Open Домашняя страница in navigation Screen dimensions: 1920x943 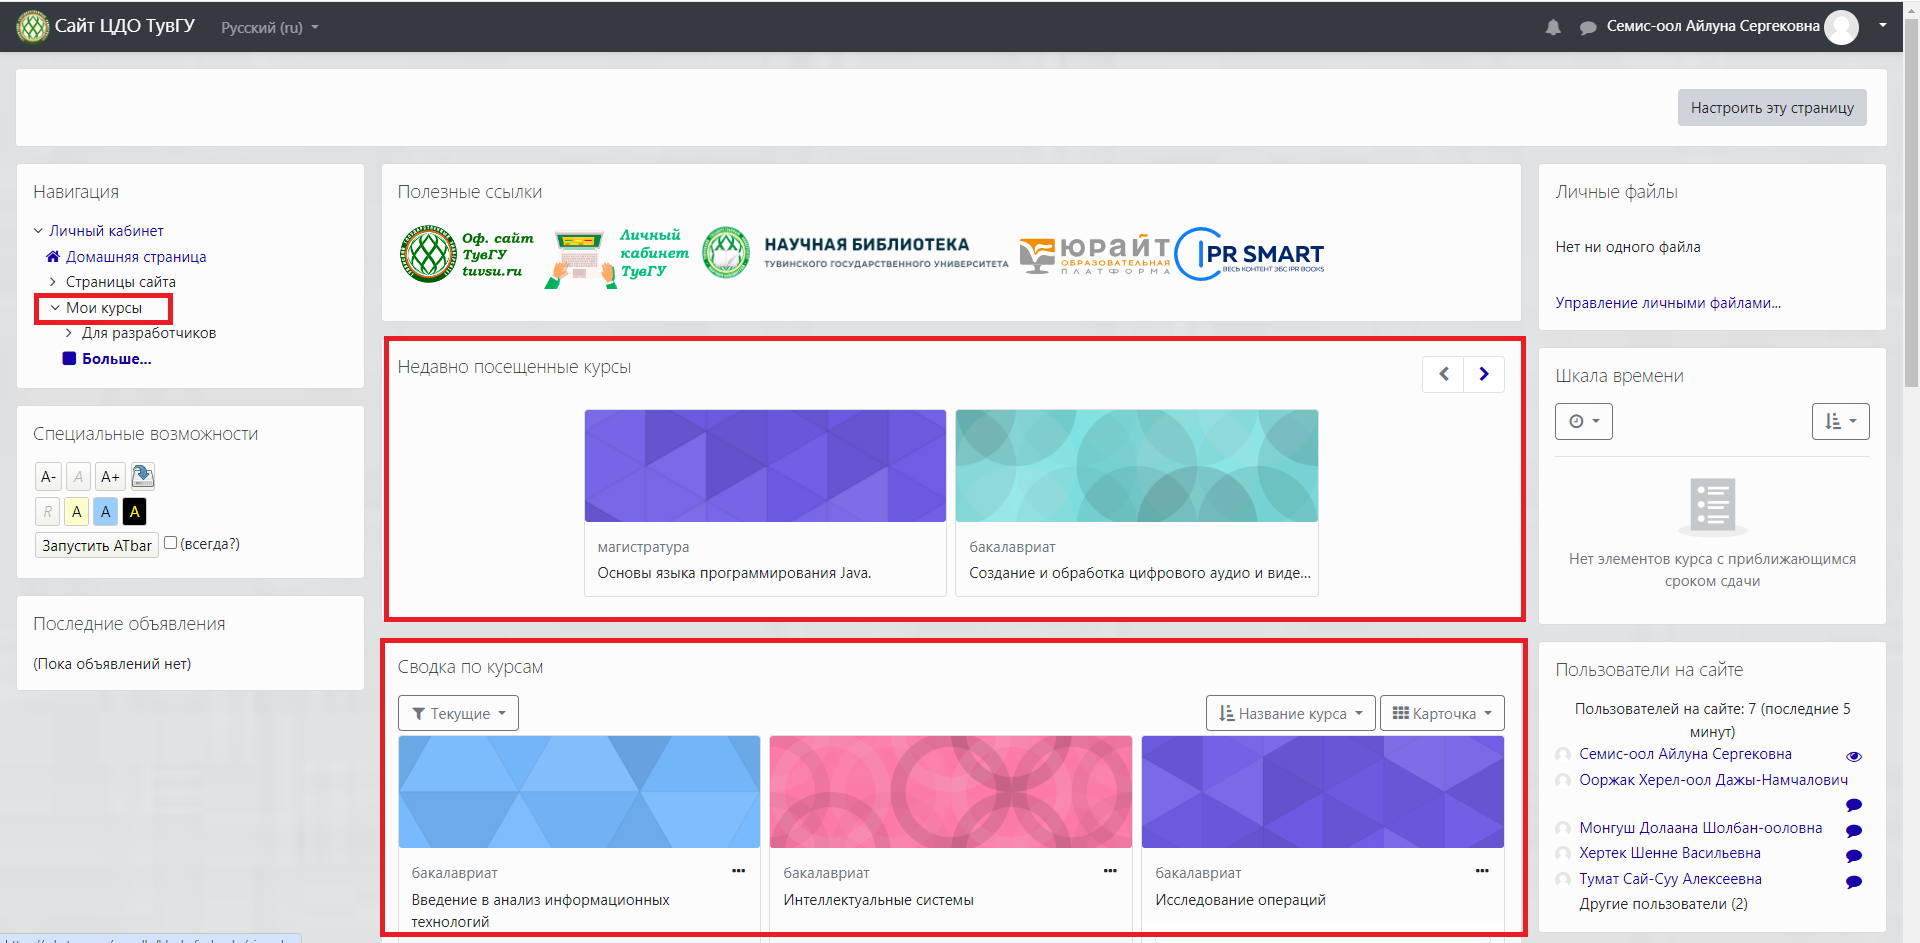point(136,257)
